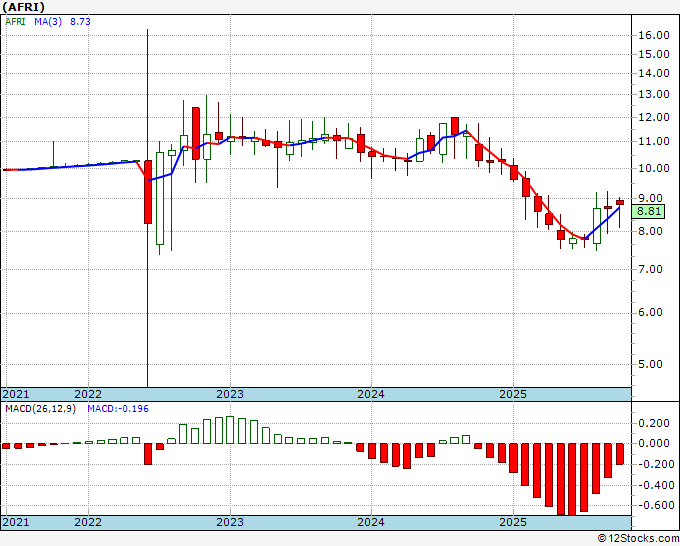
Task: Click 2024 on the MACD timeline
Action: [371, 522]
